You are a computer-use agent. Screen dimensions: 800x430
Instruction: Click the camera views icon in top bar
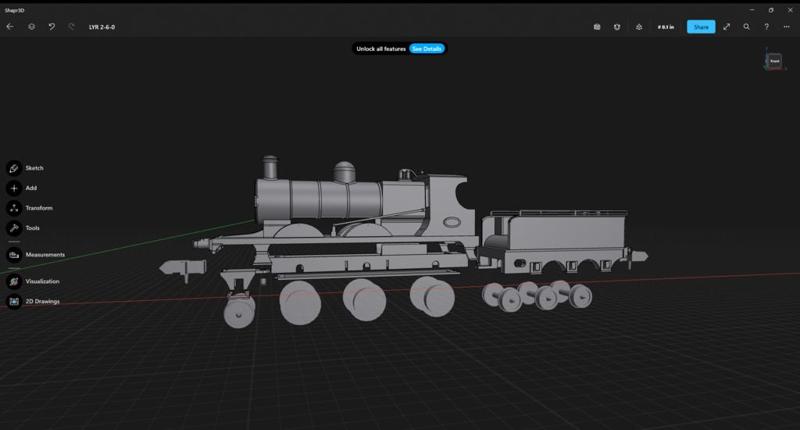(597, 27)
